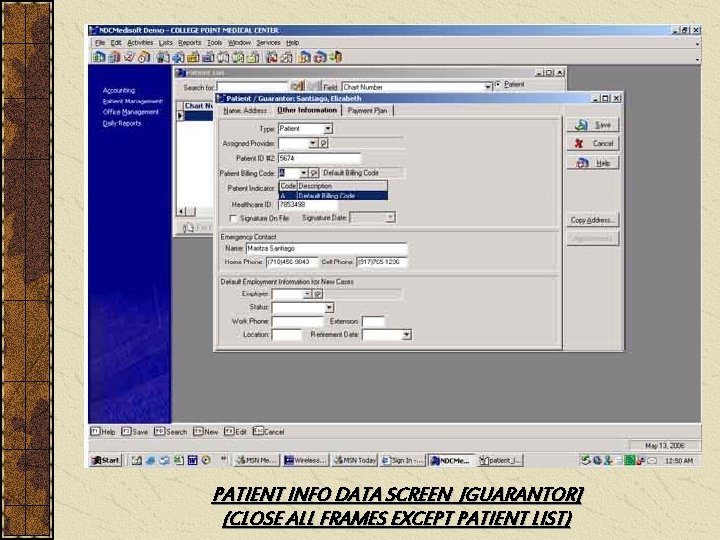Click Extension input field
Viewport: 720px width, 540px height.
coord(373,321)
